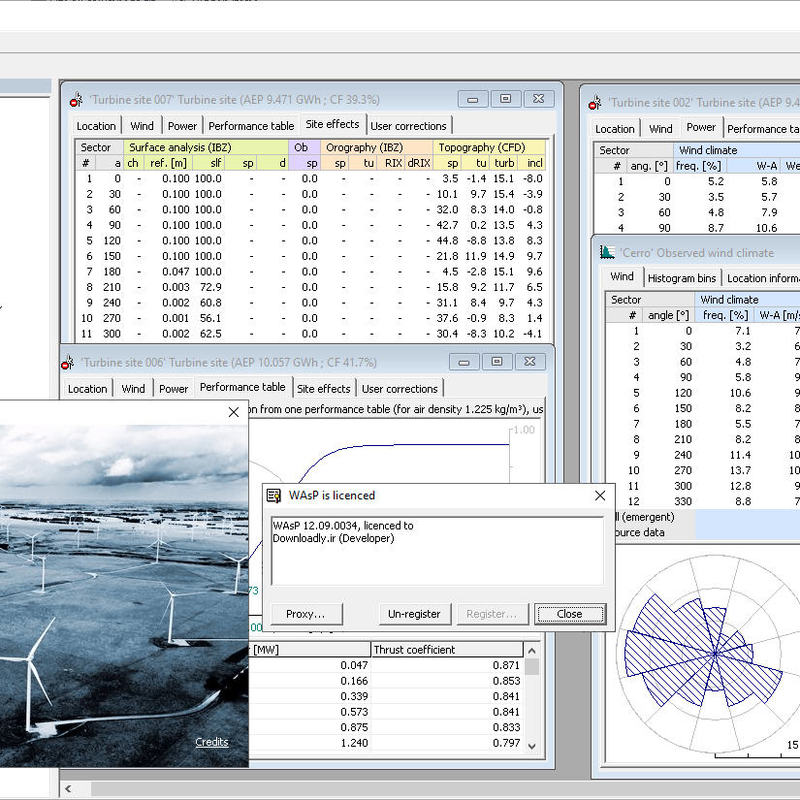Close the Turbine site 006 window

pos(530,362)
